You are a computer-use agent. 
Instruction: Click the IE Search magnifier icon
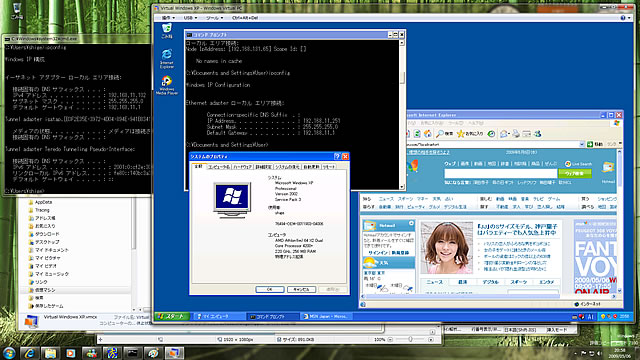(440, 133)
